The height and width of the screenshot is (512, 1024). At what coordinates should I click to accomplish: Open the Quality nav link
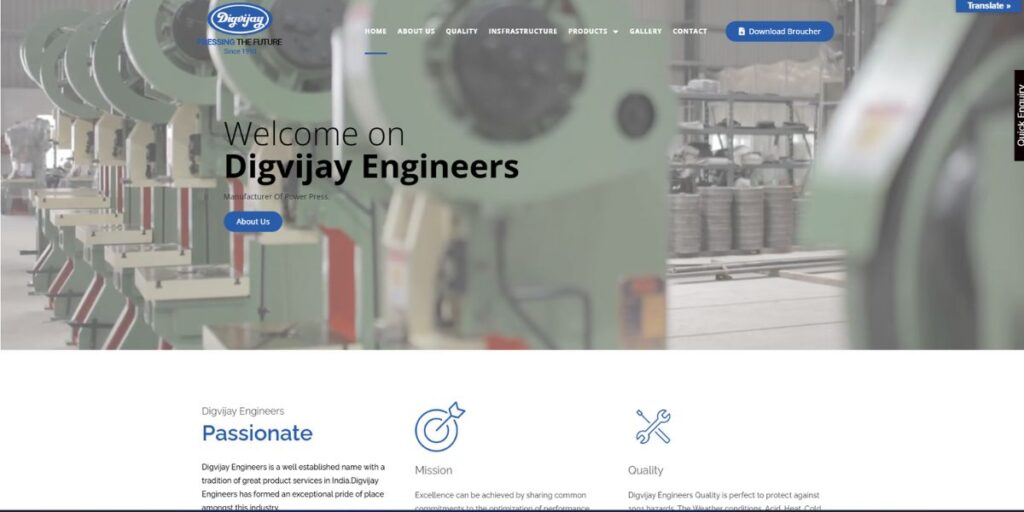point(462,31)
